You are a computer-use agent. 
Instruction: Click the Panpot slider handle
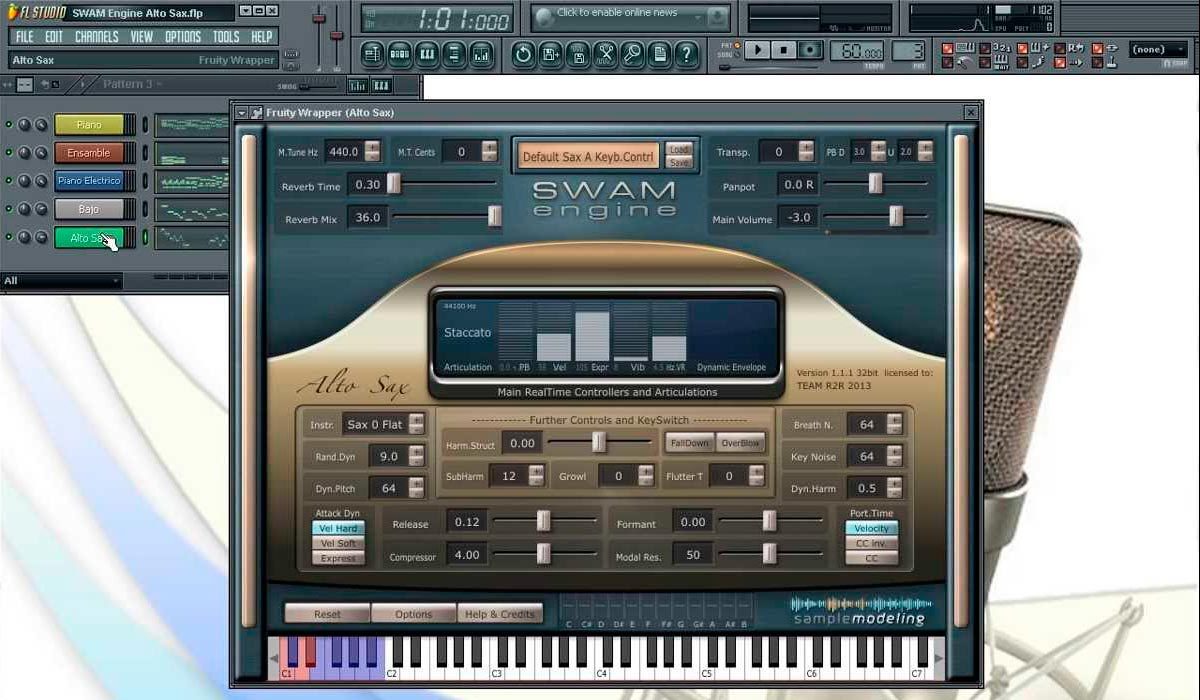pos(875,184)
